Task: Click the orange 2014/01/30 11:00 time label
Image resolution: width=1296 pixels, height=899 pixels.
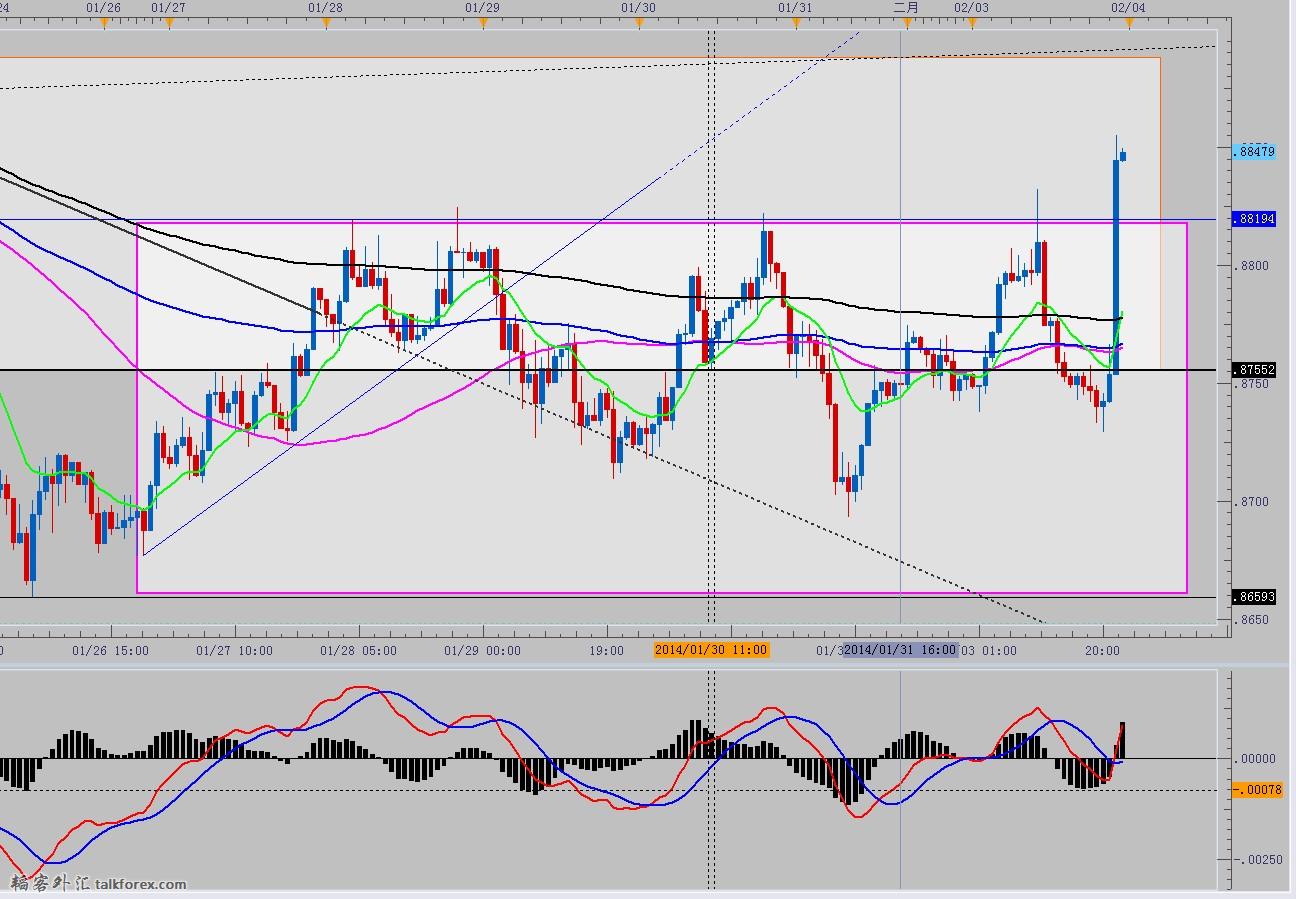Action: coord(711,650)
